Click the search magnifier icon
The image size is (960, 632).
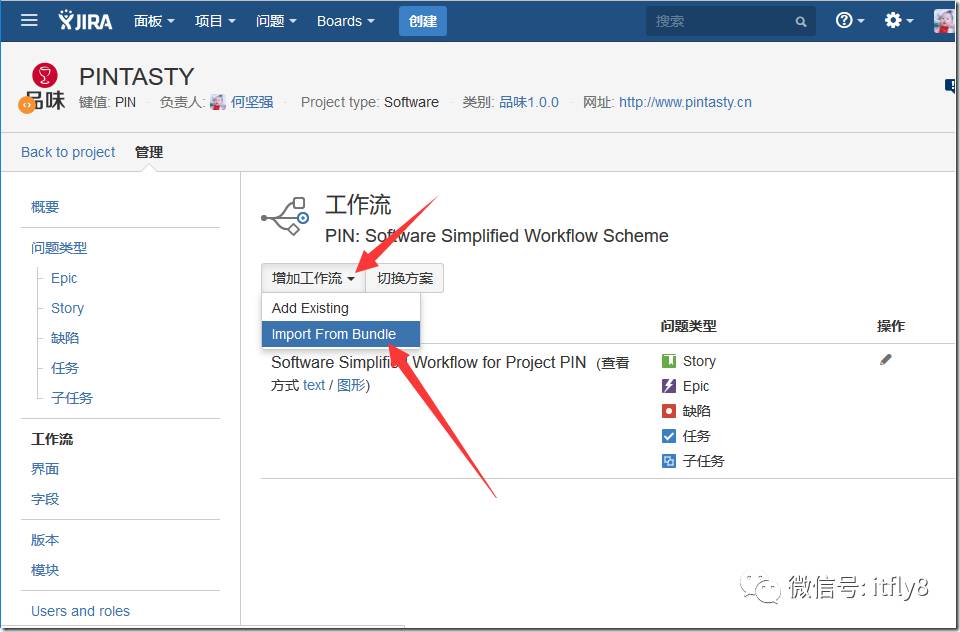[800, 21]
